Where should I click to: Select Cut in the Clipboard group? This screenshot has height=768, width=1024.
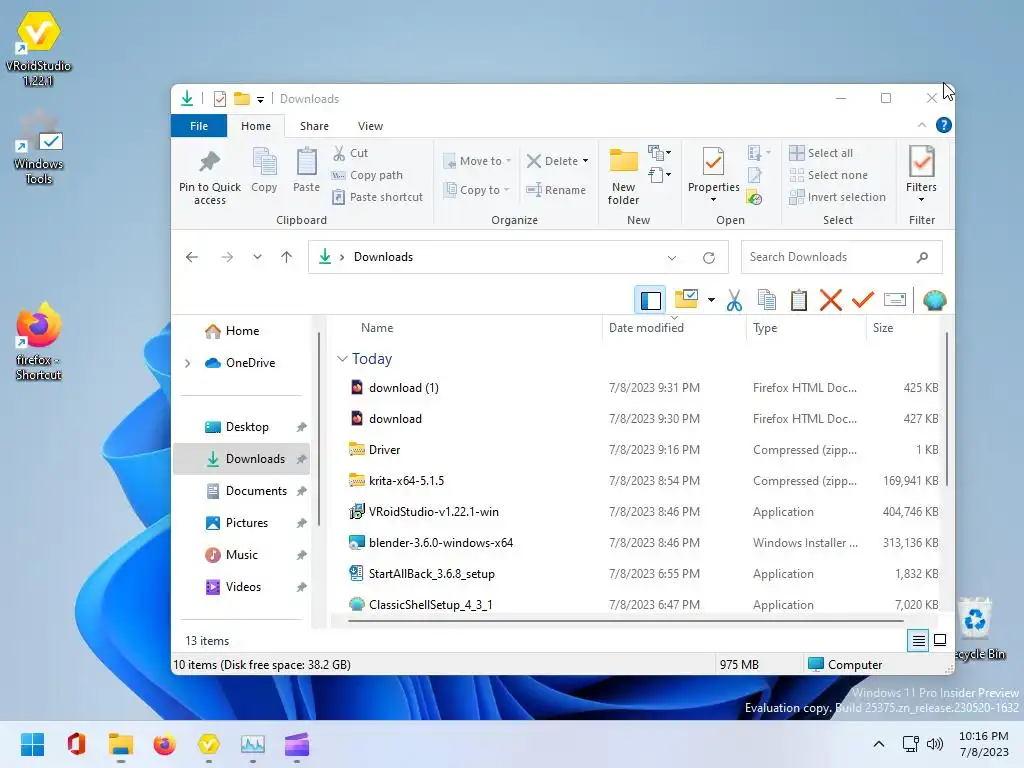click(x=351, y=153)
